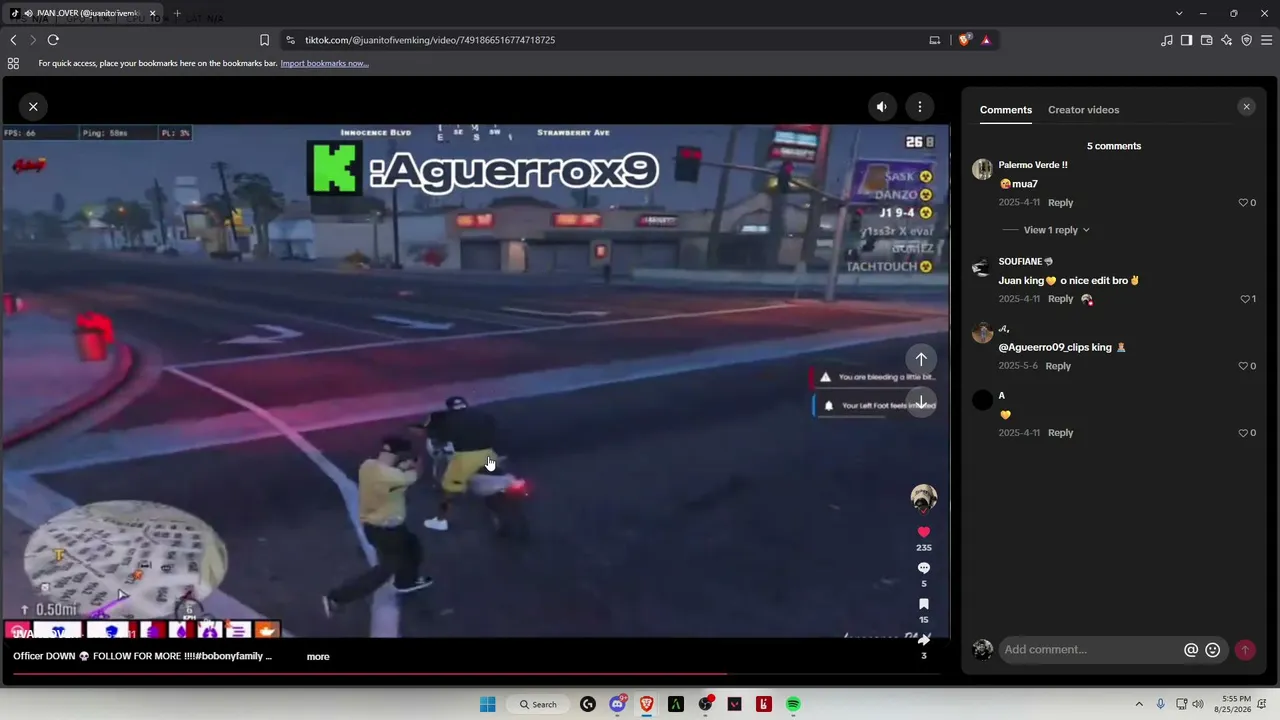The image size is (1280, 720).
Task: Close the TikTok video viewer
Action: click(x=33, y=106)
